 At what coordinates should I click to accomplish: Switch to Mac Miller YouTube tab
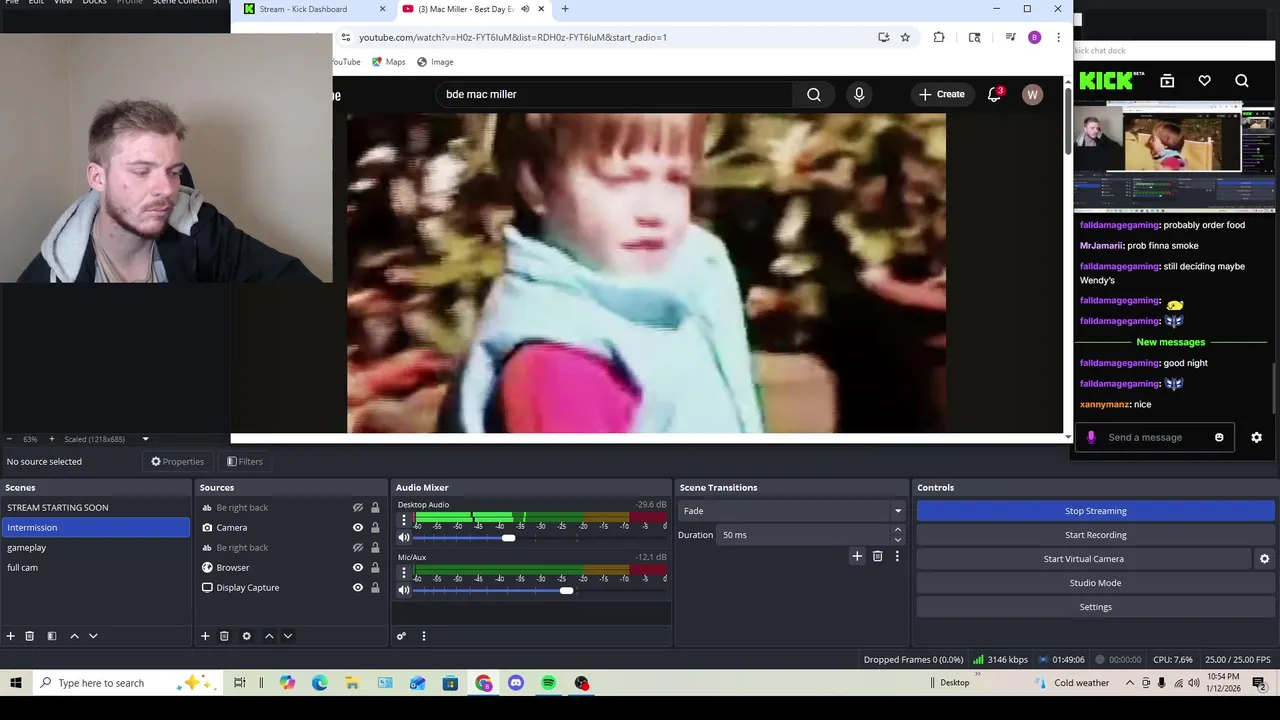(466, 9)
